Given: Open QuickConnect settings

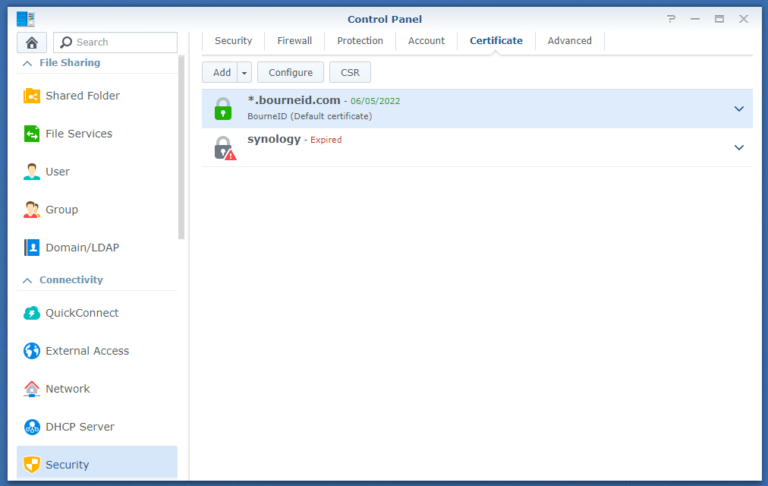Looking at the screenshot, I should pos(81,313).
